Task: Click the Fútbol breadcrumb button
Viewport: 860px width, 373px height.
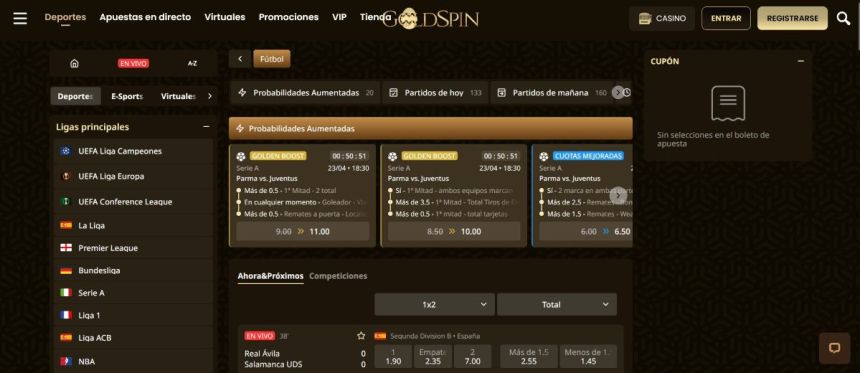Action: (x=272, y=59)
